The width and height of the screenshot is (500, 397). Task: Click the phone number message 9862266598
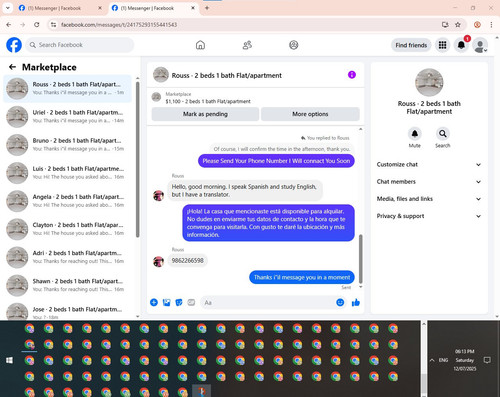coord(187,260)
